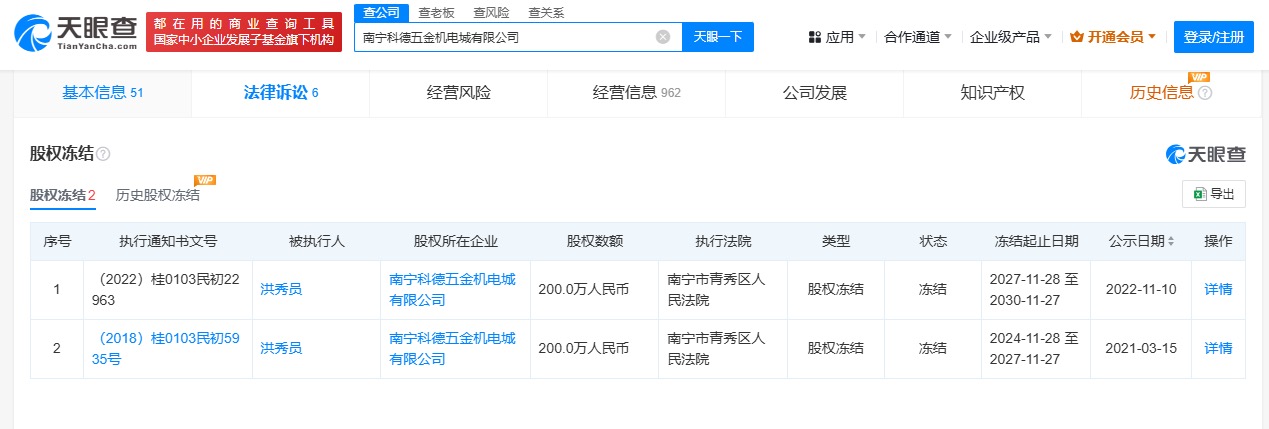The width and height of the screenshot is (1269, 429).
Task: Switch to the 查关系 search tab
Action: [546, 13]
